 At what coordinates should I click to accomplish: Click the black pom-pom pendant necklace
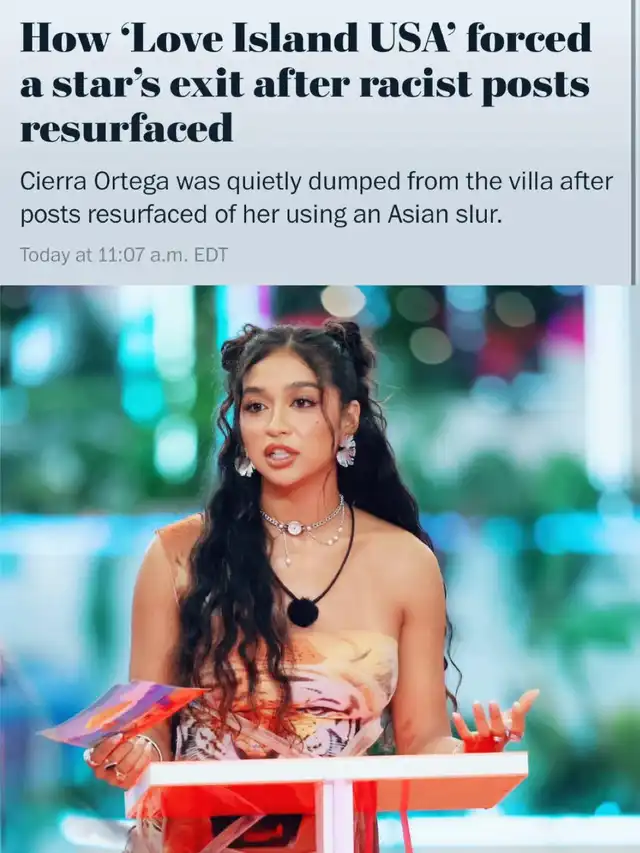303,610
